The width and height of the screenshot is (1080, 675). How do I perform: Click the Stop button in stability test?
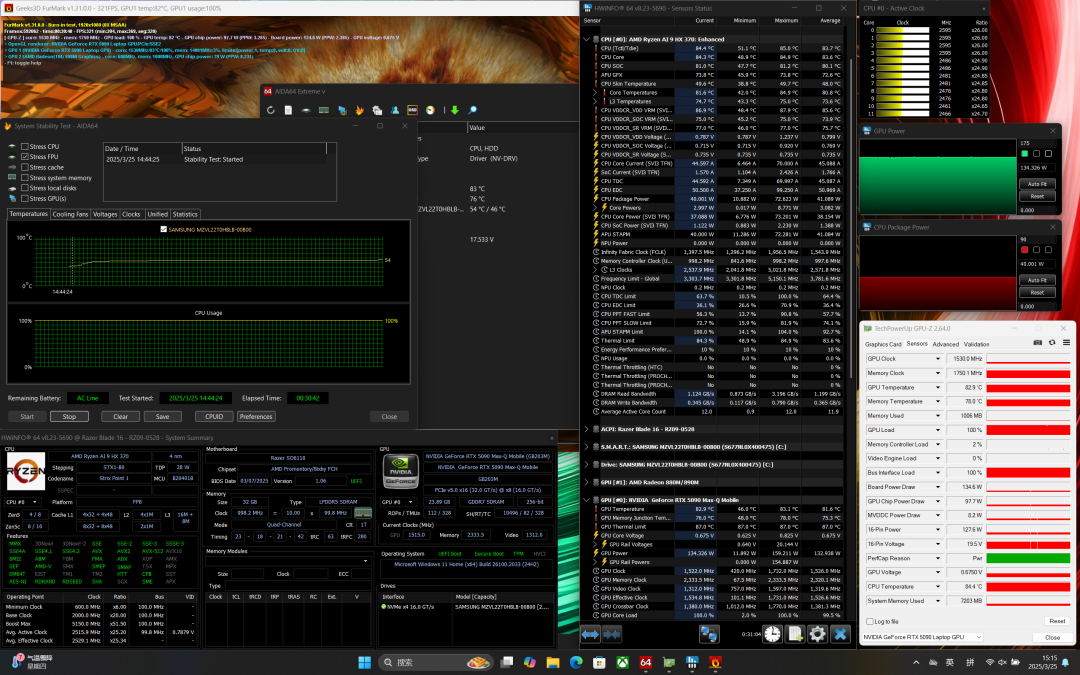click(69, 417)
